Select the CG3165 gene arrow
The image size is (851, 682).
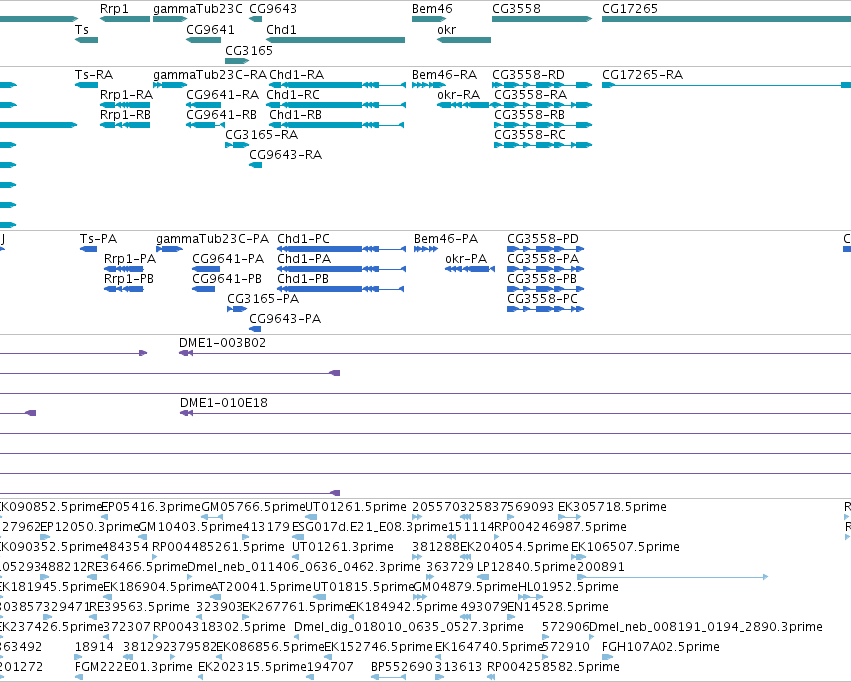tap(237, 60)
